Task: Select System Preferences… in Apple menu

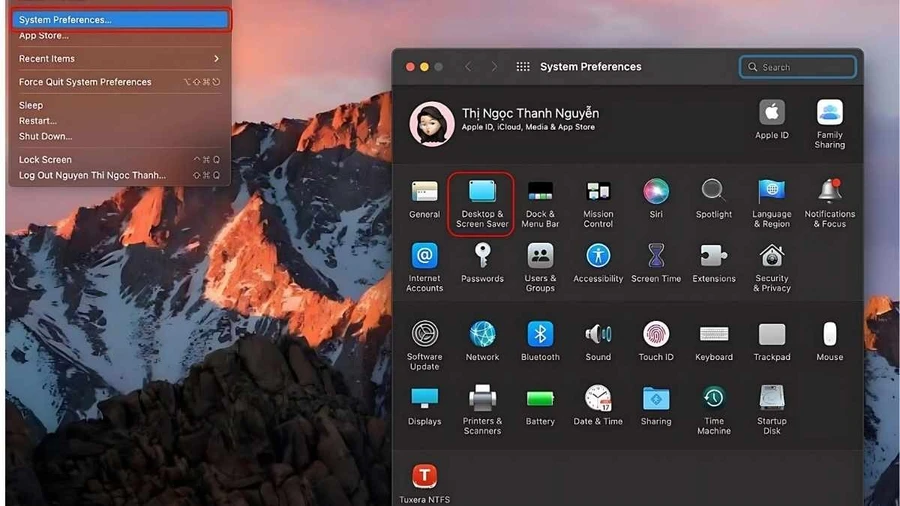Action: 120,20
